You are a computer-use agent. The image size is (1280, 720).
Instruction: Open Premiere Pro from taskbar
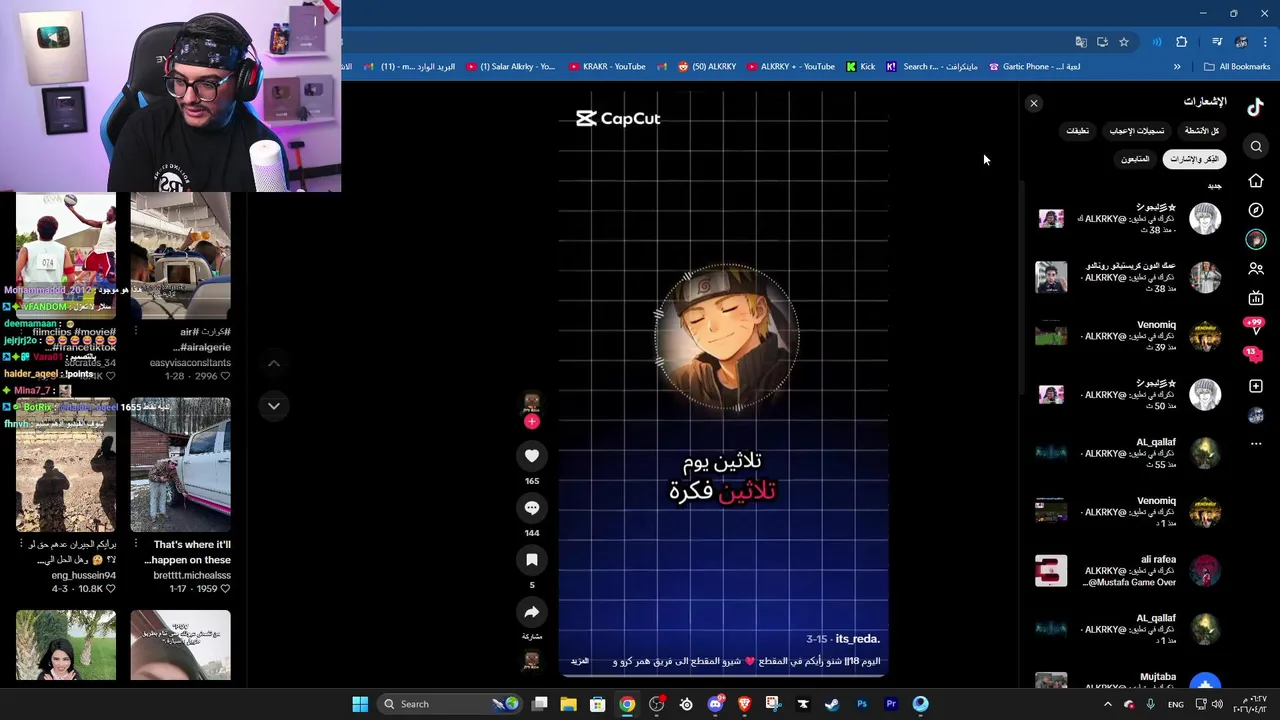coord(891,704)
